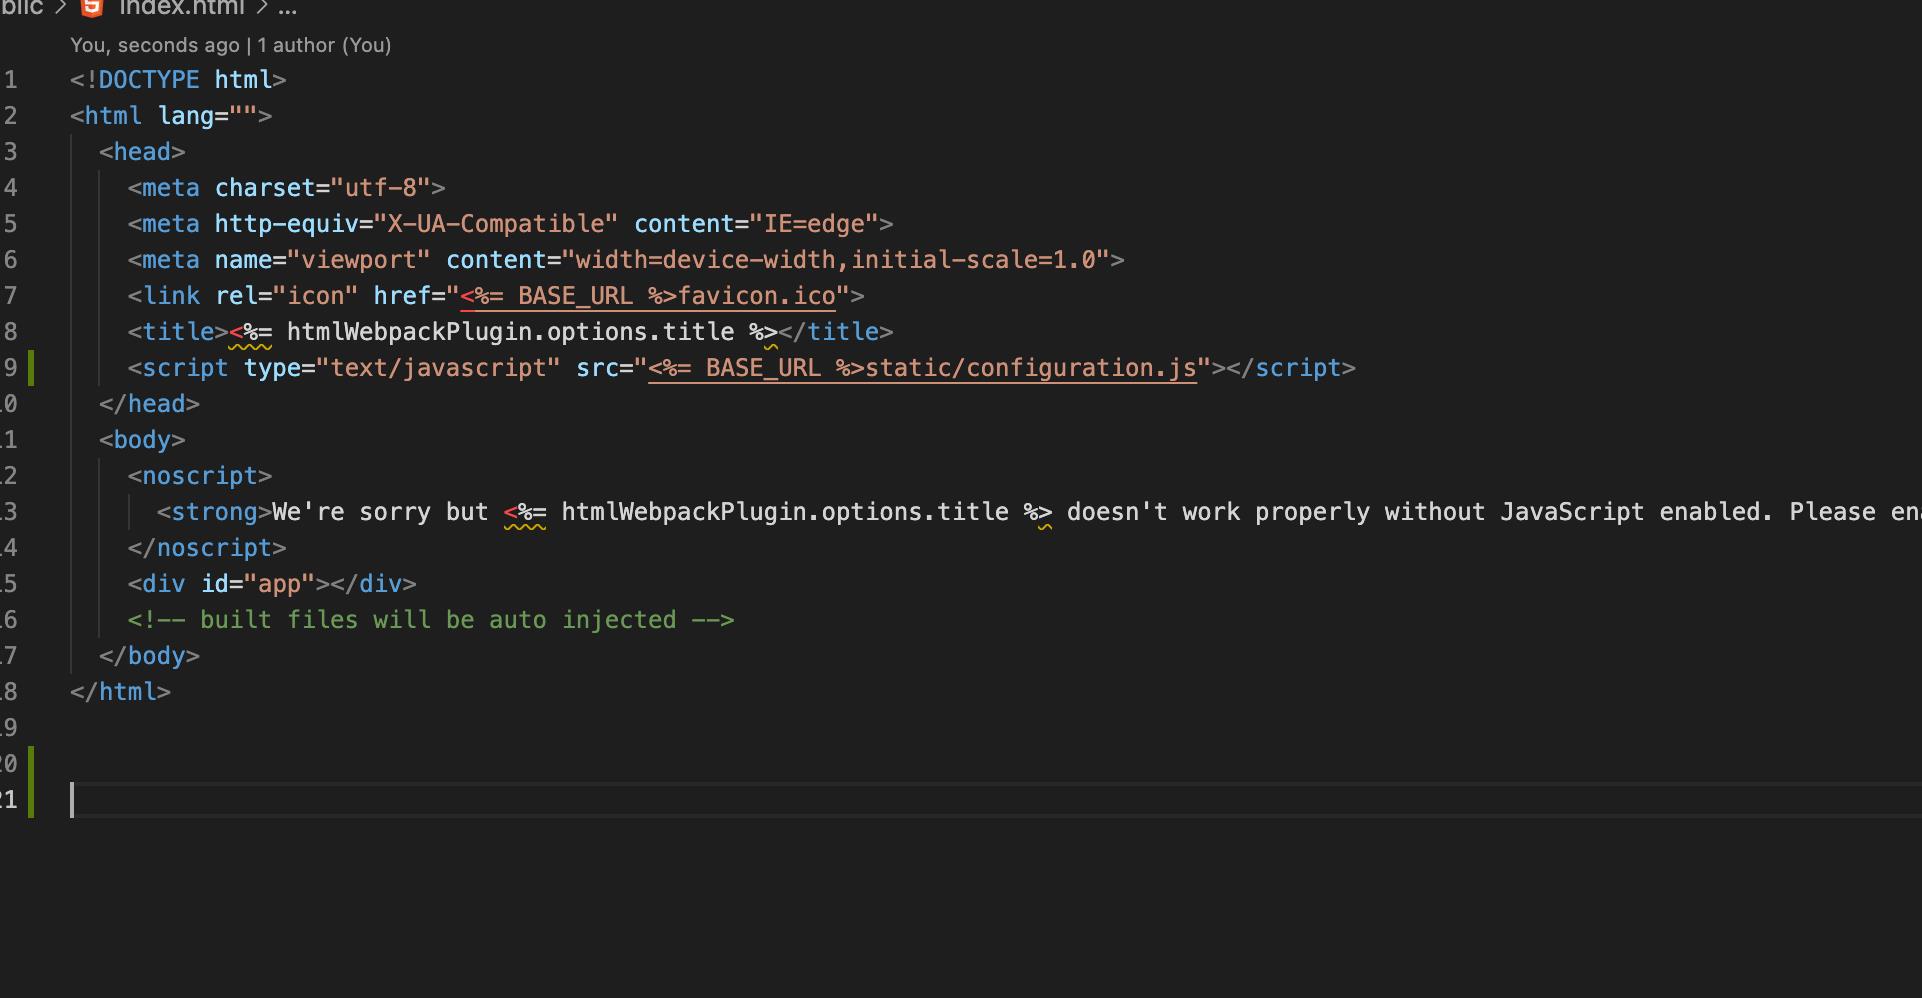
Task: Click the closing body tag
Action: [x=150, y=656]
